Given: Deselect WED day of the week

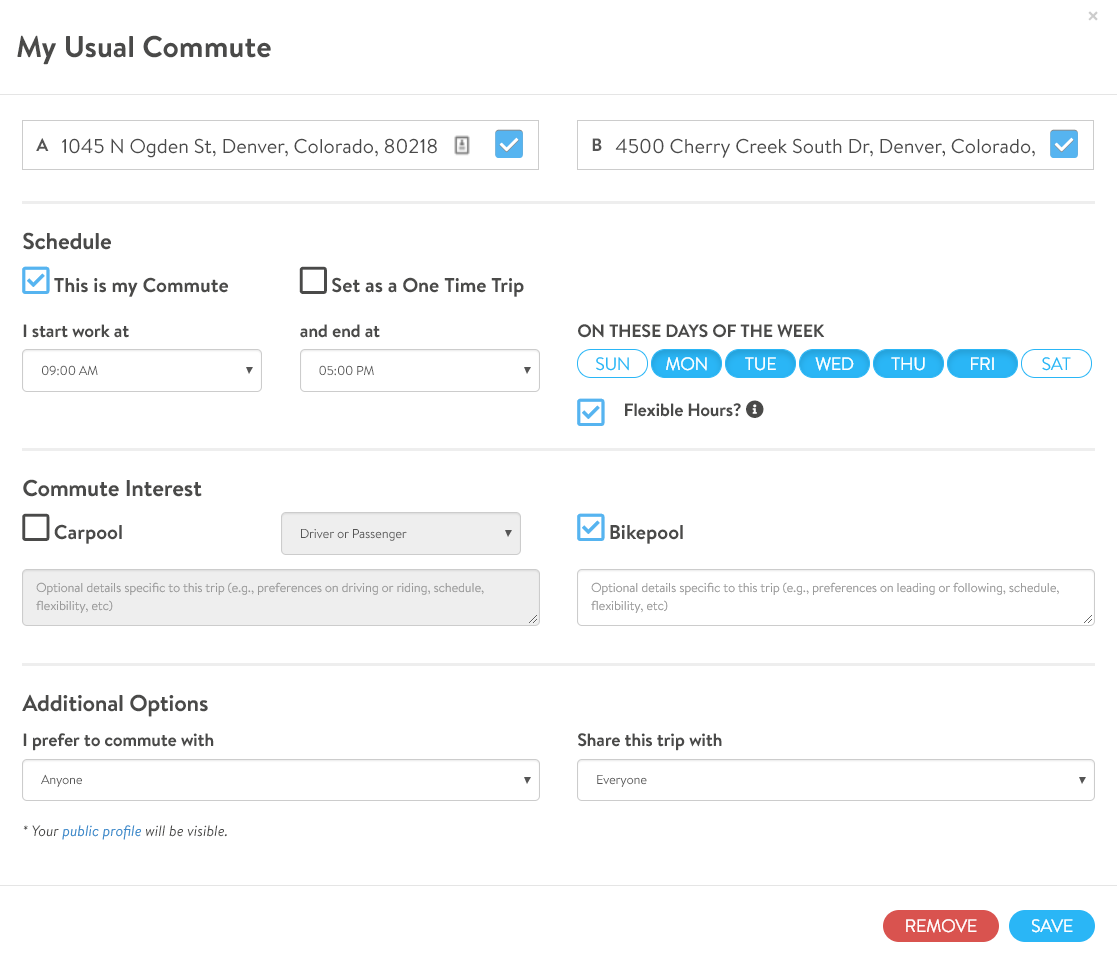Looking at the screenshot, I should 834,364.
